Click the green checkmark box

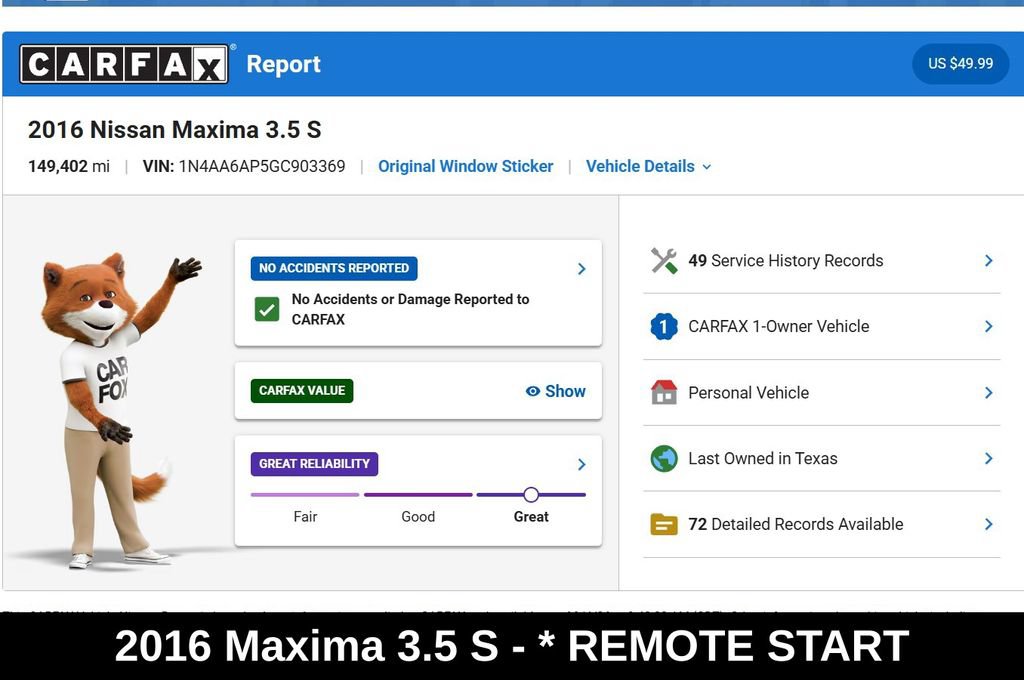pos(266,309)
